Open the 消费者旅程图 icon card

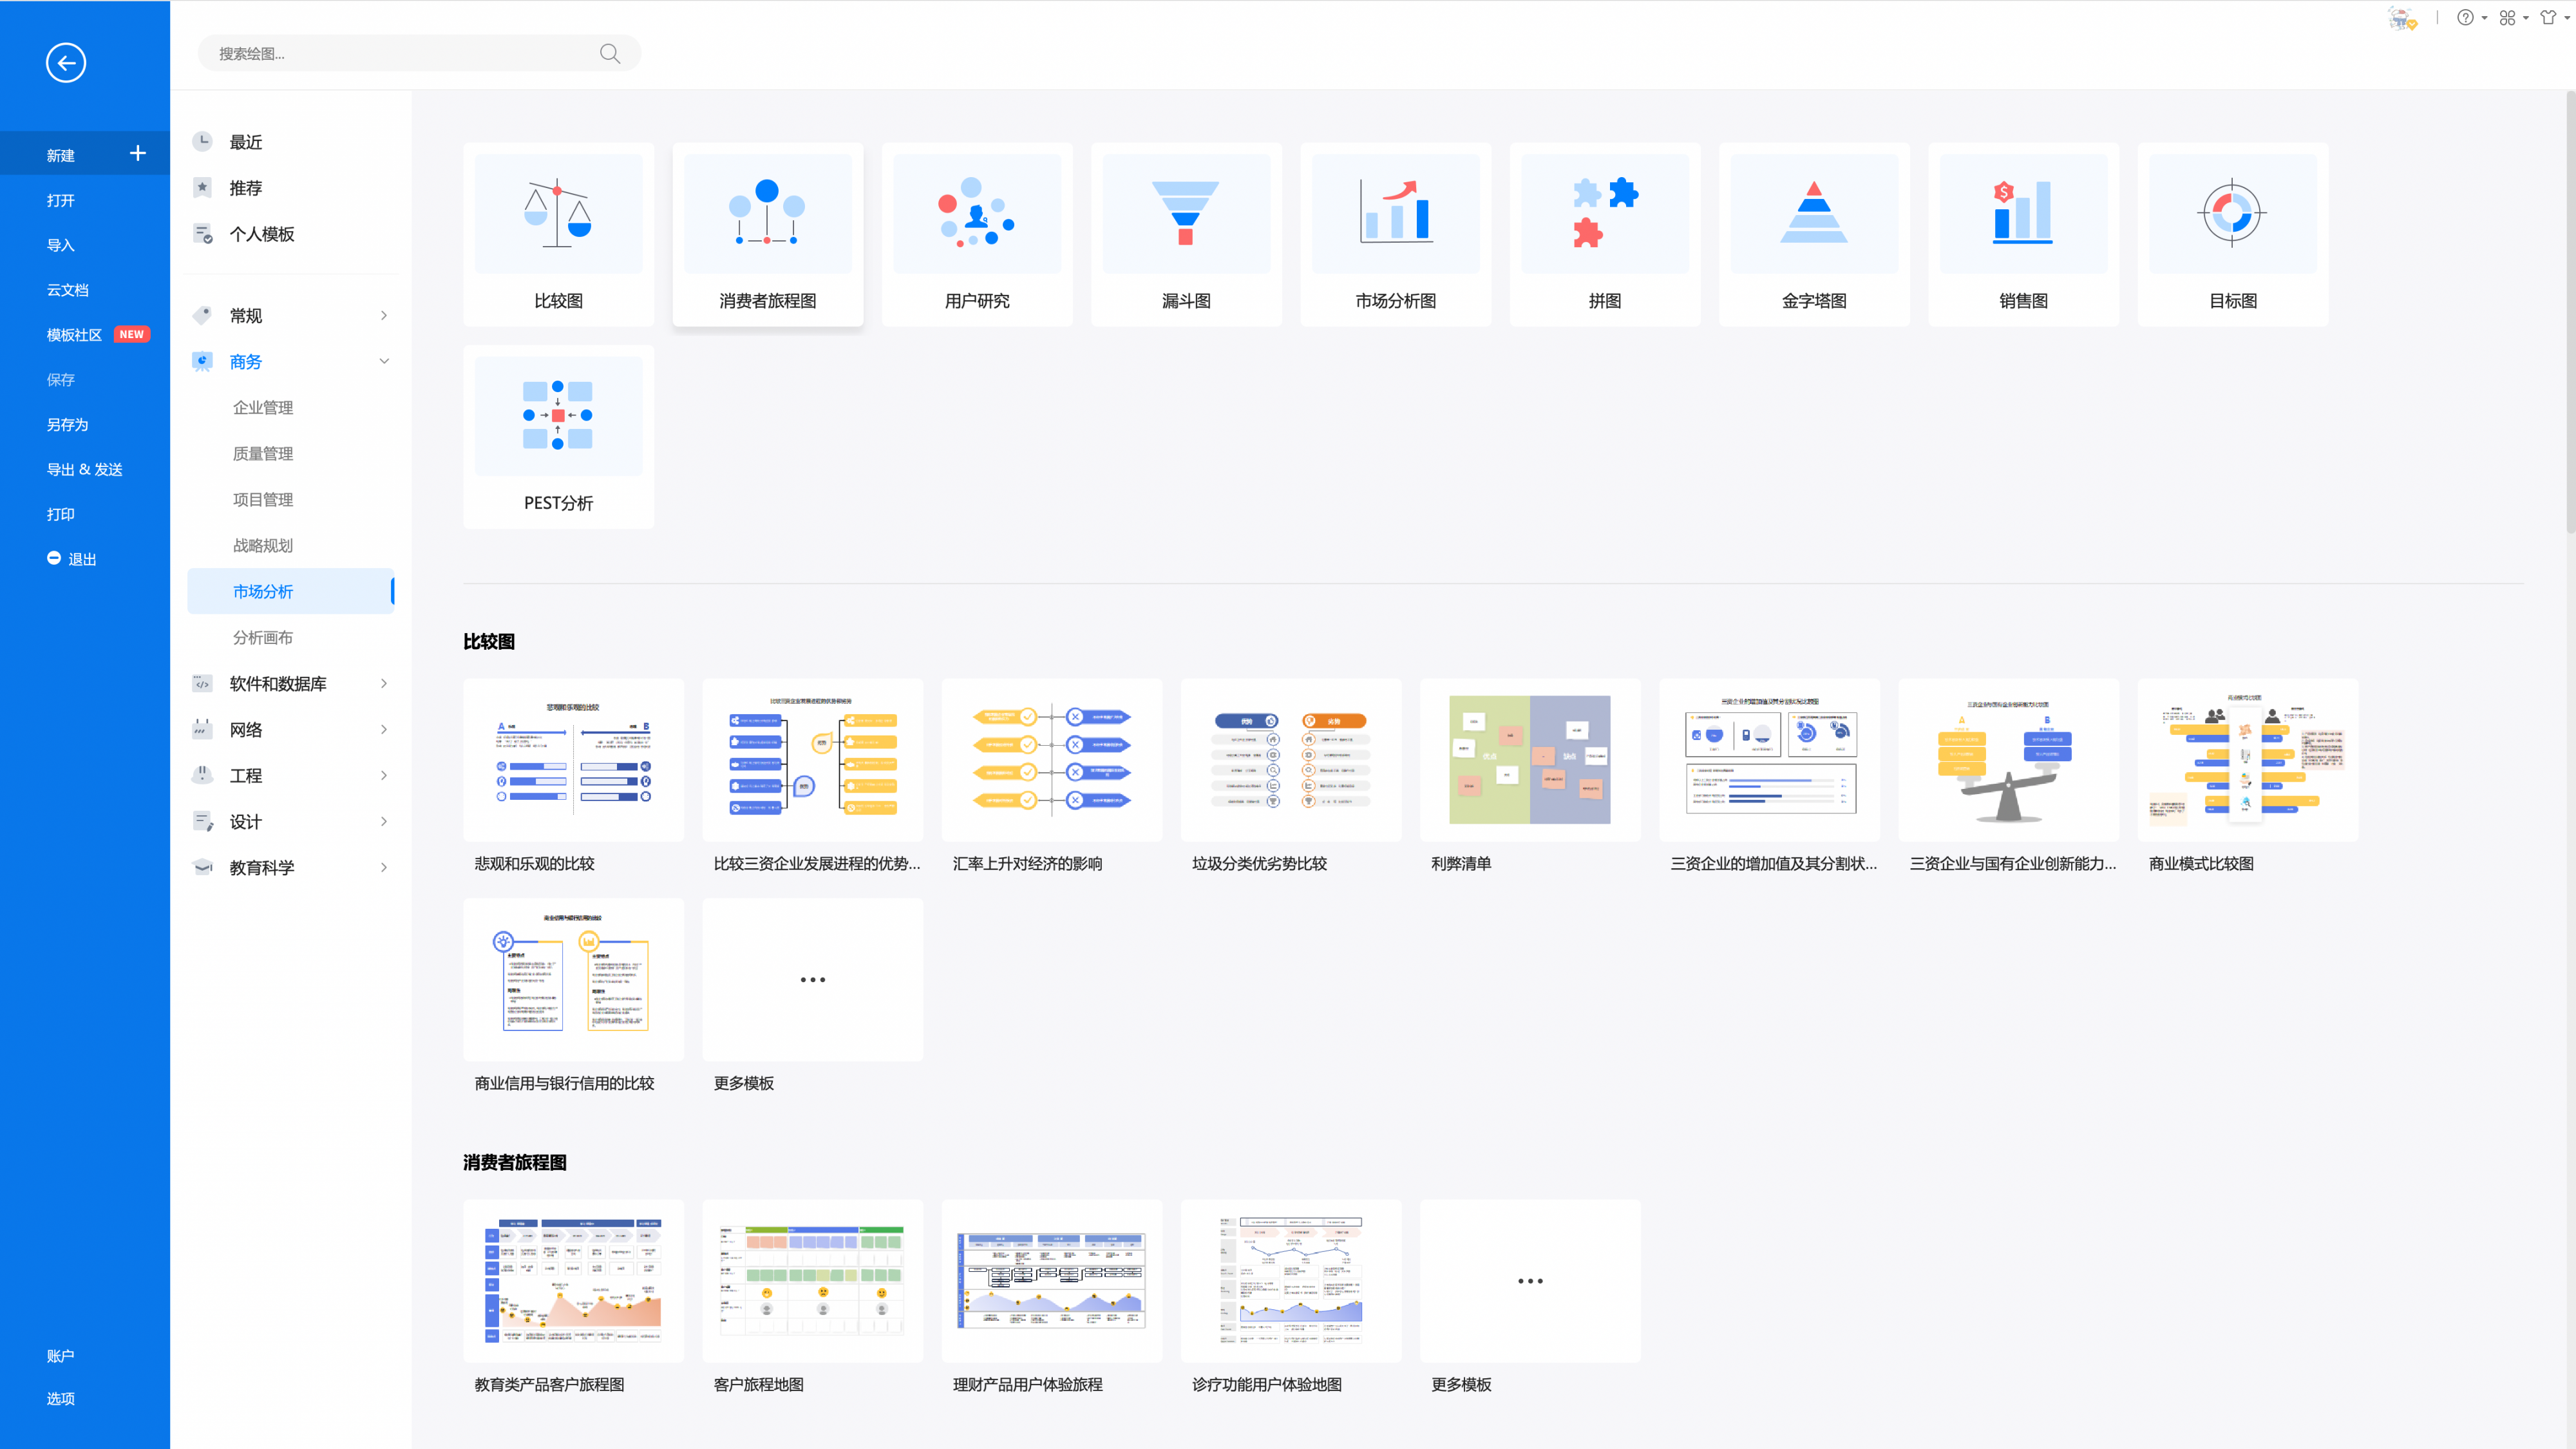click(x=767, y=234)
